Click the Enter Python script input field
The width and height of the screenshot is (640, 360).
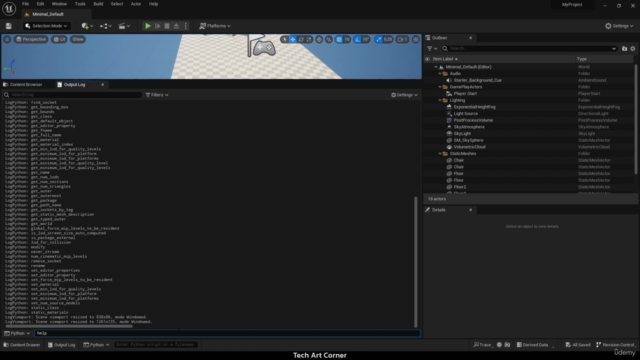click(x=156, y=345)
